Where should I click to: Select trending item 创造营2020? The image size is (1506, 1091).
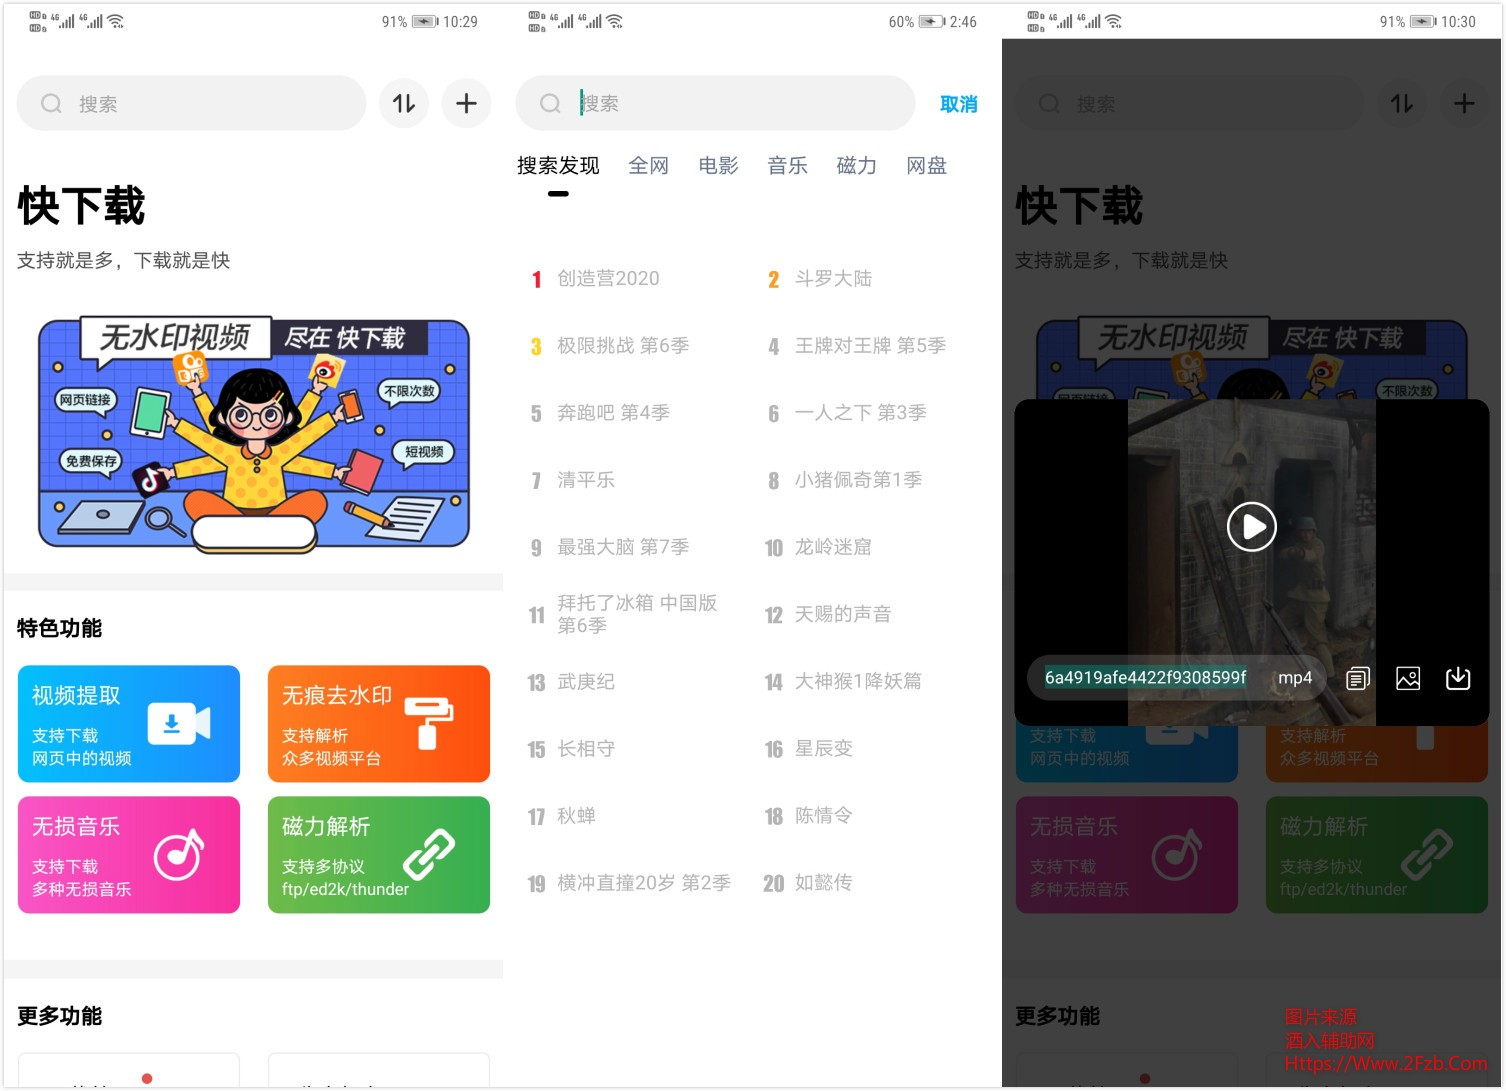[608, 279]
